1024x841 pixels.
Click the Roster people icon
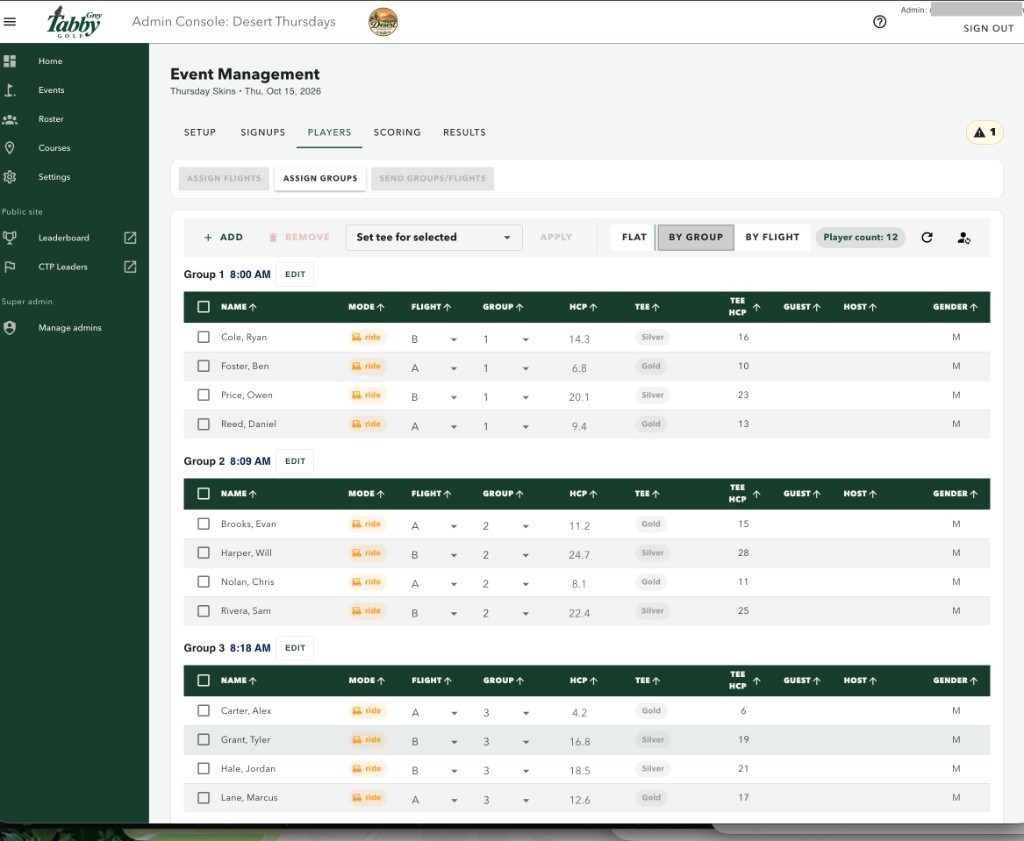(10, 119)
